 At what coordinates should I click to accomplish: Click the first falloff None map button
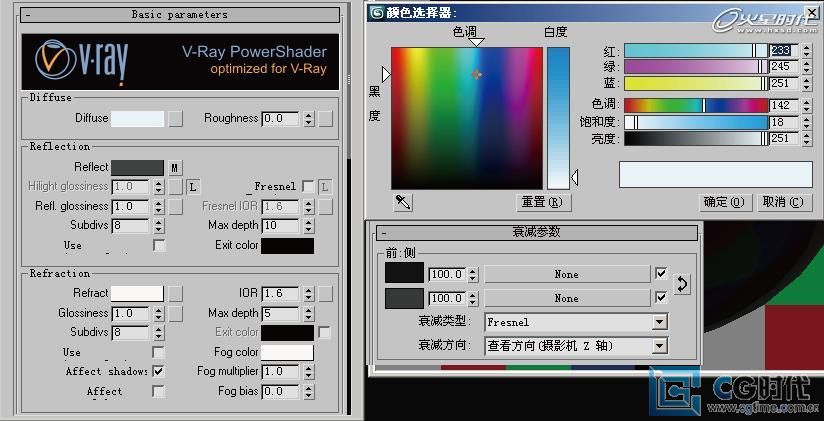coord(566,274)
